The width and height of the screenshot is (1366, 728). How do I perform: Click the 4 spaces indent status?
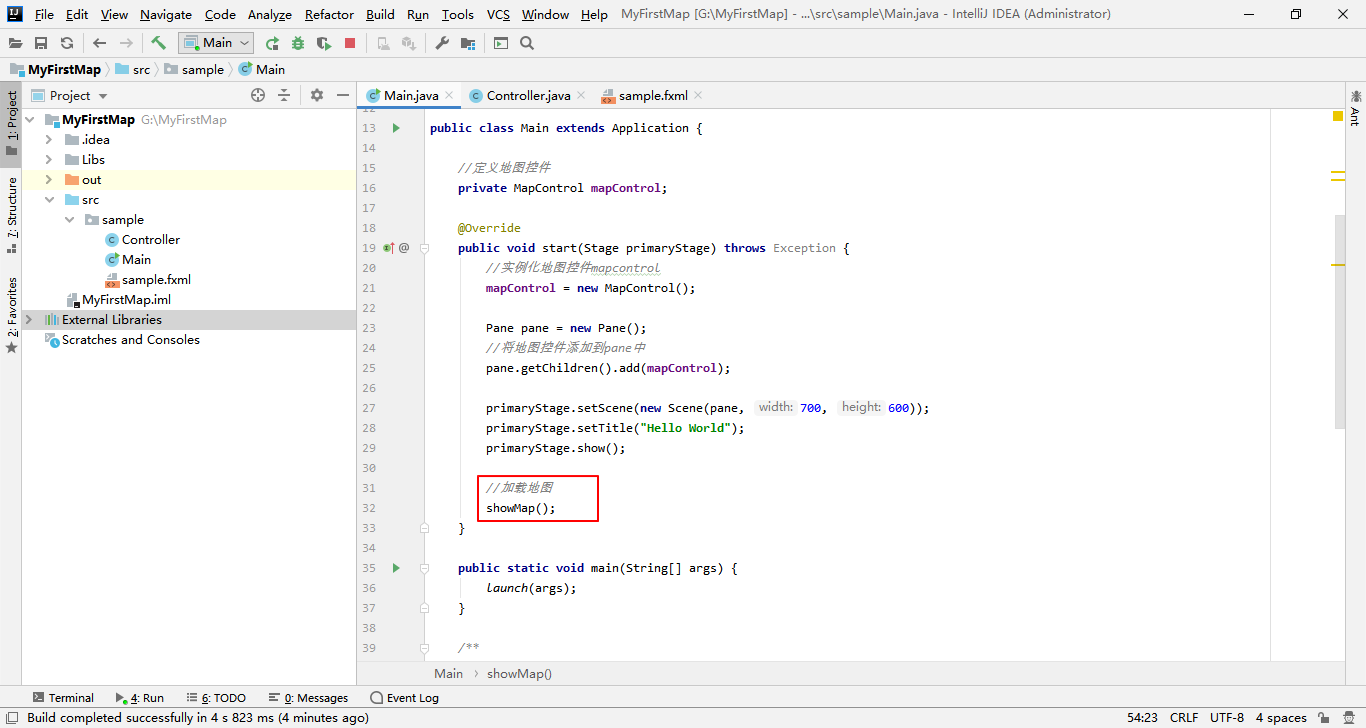(x=1281, y=717)
